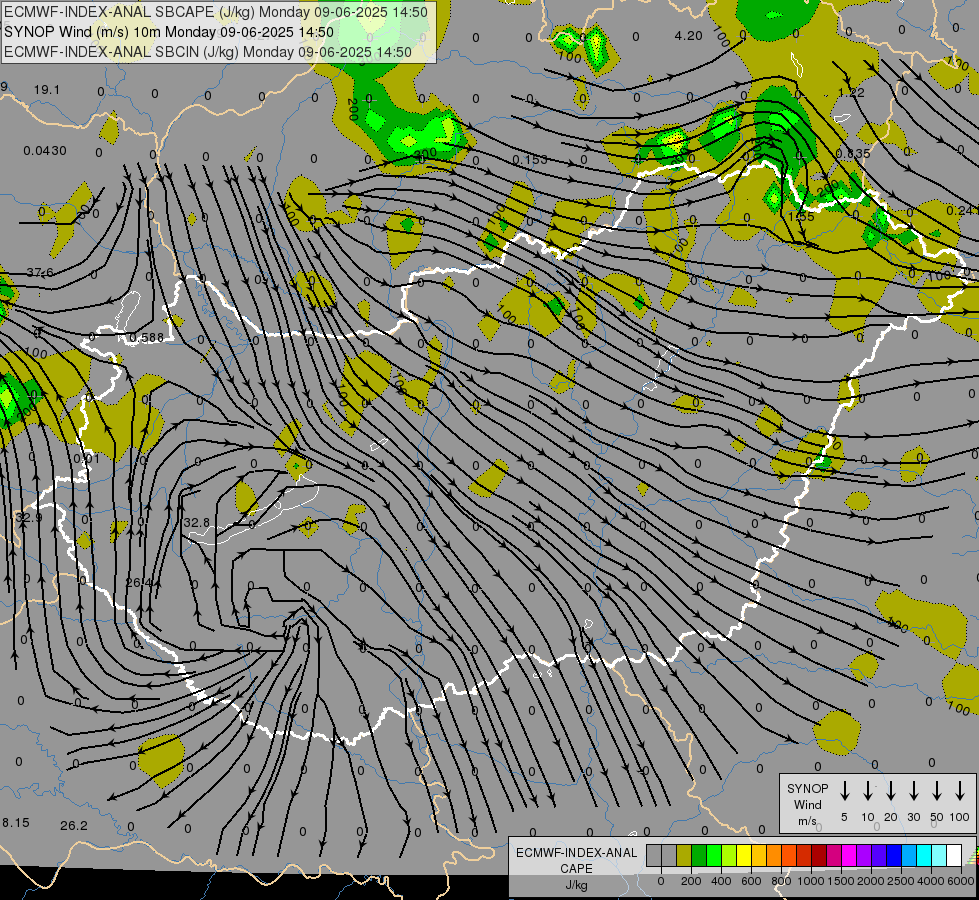Click the '300' contour label on the map
This screenshot has width=979, height=900.
coord(425,153)
